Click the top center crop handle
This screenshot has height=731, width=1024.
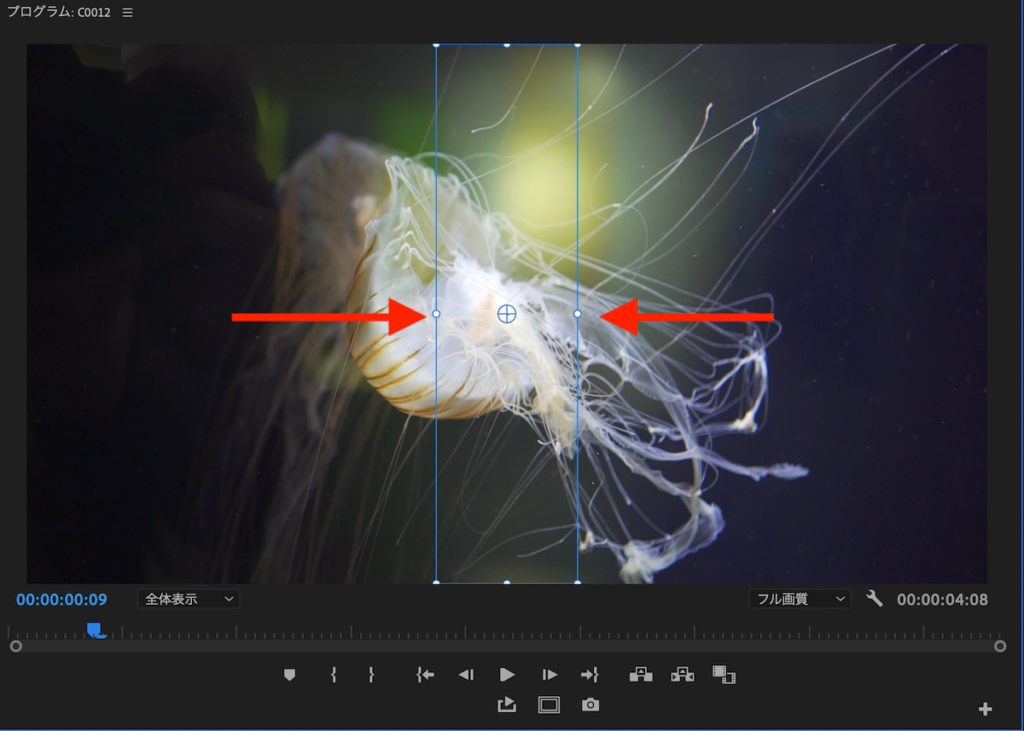coord(507,44)
